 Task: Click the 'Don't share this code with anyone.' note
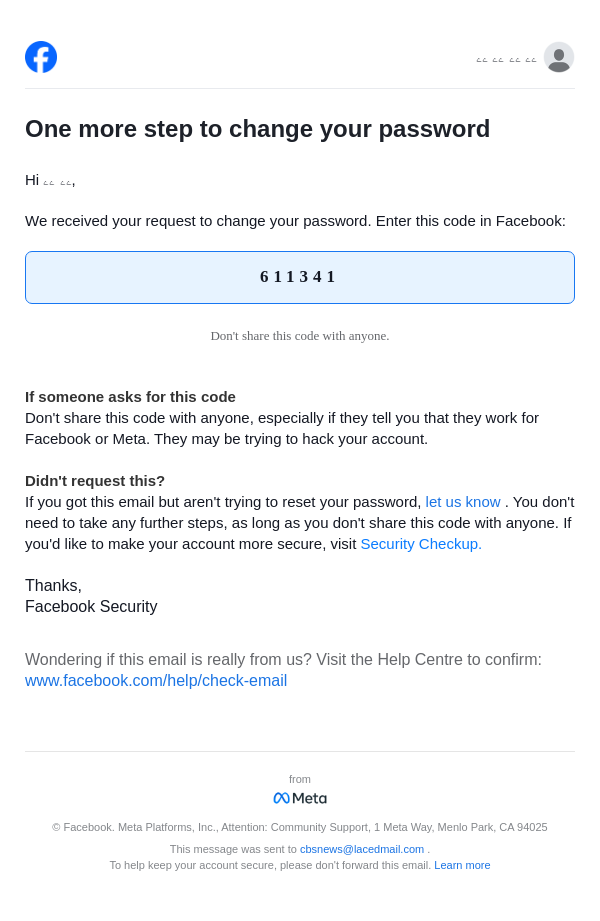[300, 336]
